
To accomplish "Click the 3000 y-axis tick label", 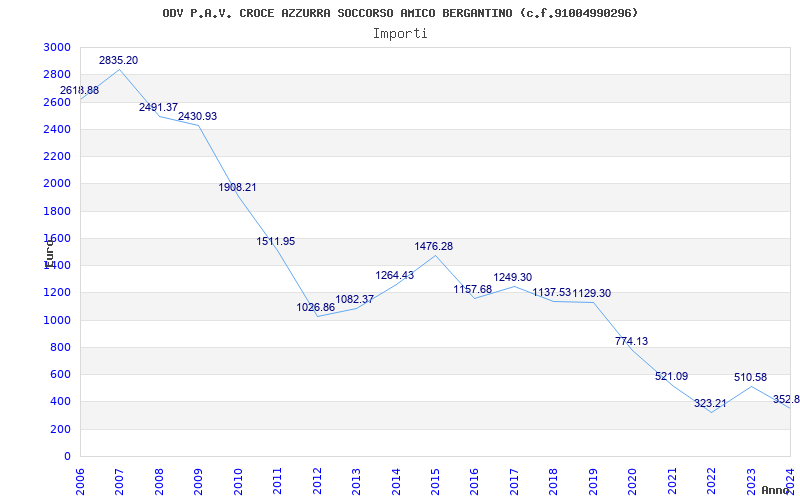I will coord(58,47).
